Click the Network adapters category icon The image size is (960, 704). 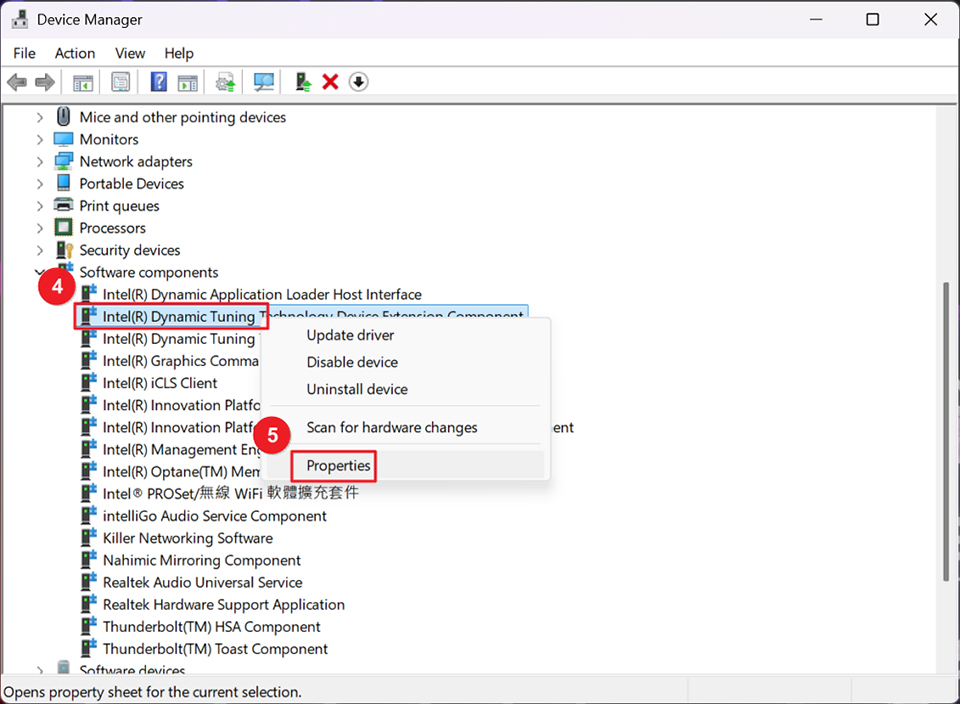[63, 161]
